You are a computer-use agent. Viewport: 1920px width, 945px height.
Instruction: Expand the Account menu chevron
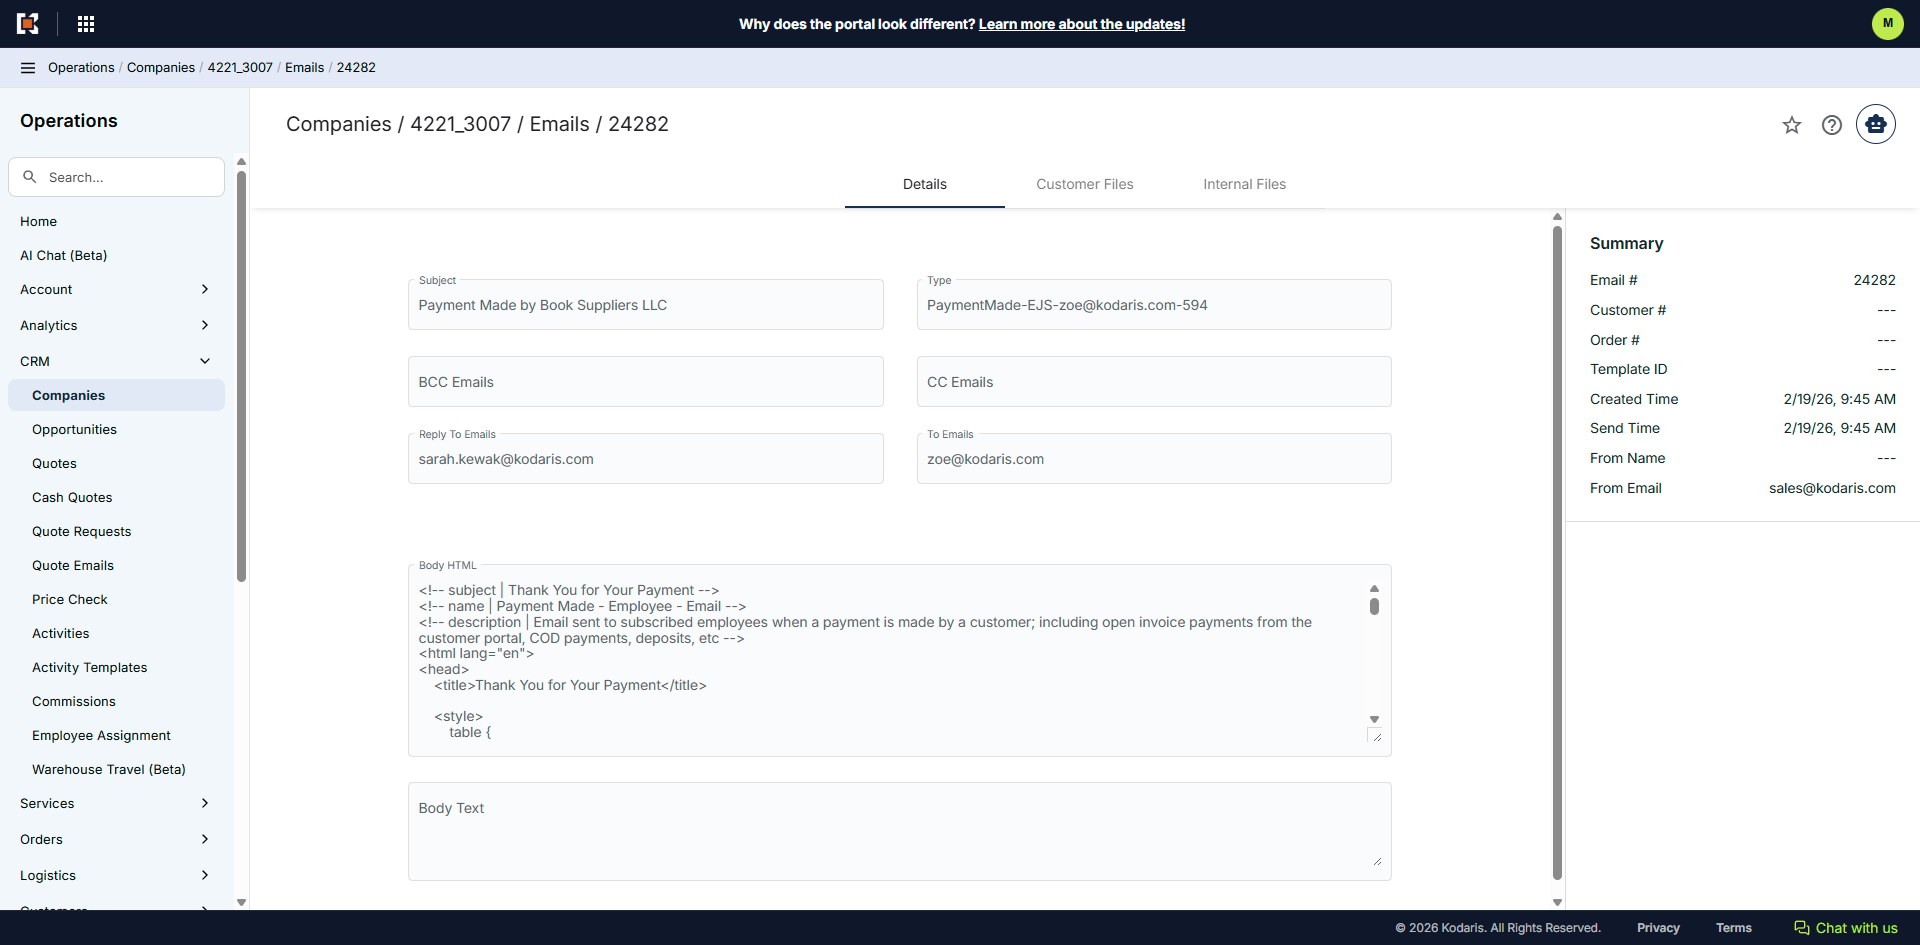(205, 289)
